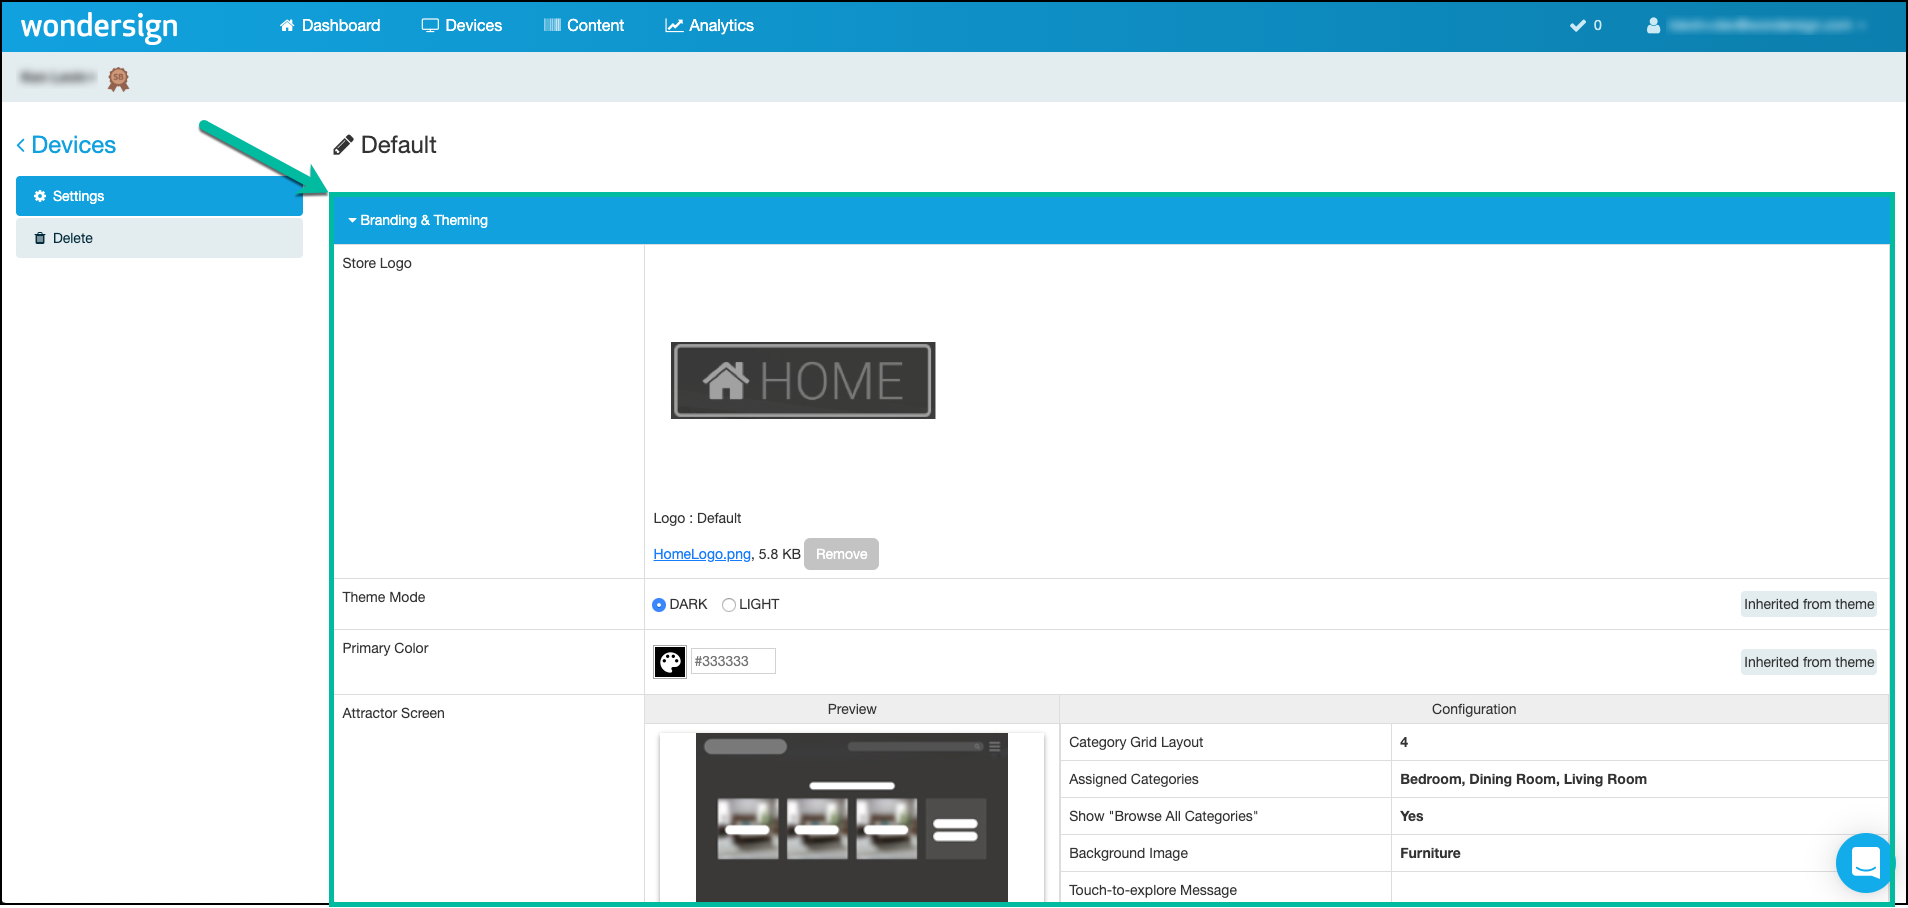Click the Delete sidebar item
The height and width of the screenshot is (908, 1908).
pos(159,238)
